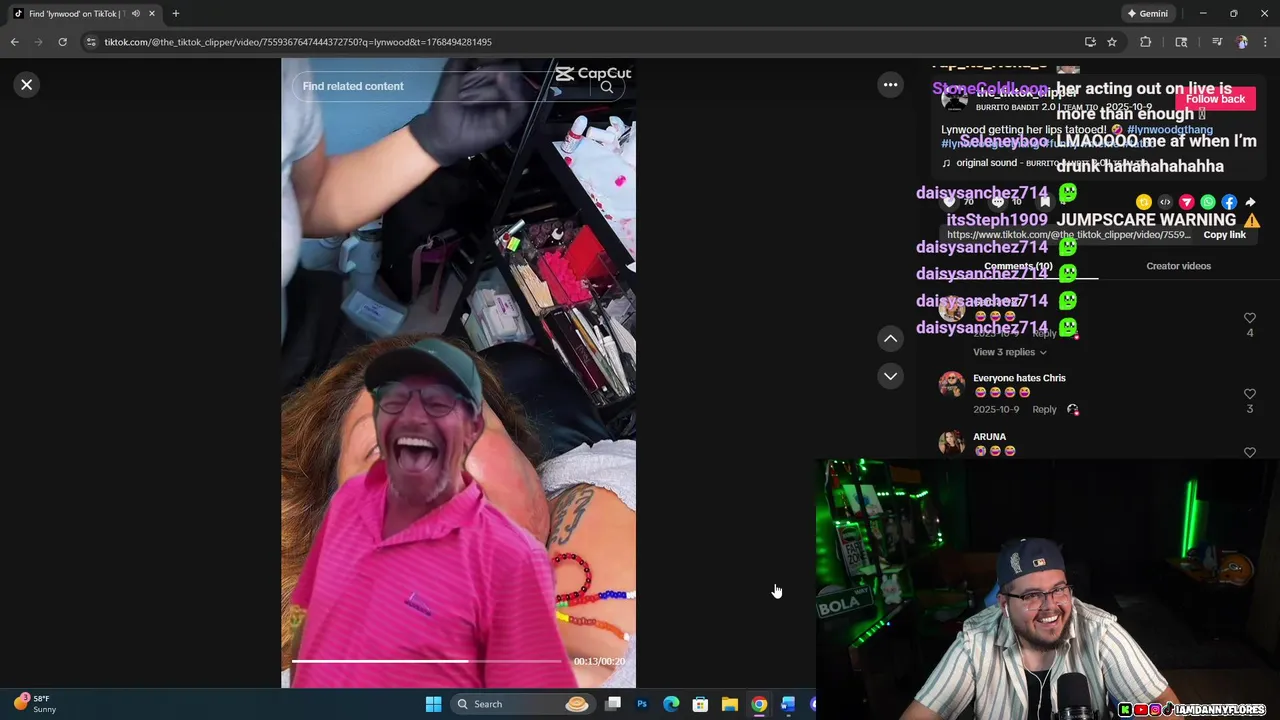Open a new browser tab
1280x720 pixels.
[176, 14]
